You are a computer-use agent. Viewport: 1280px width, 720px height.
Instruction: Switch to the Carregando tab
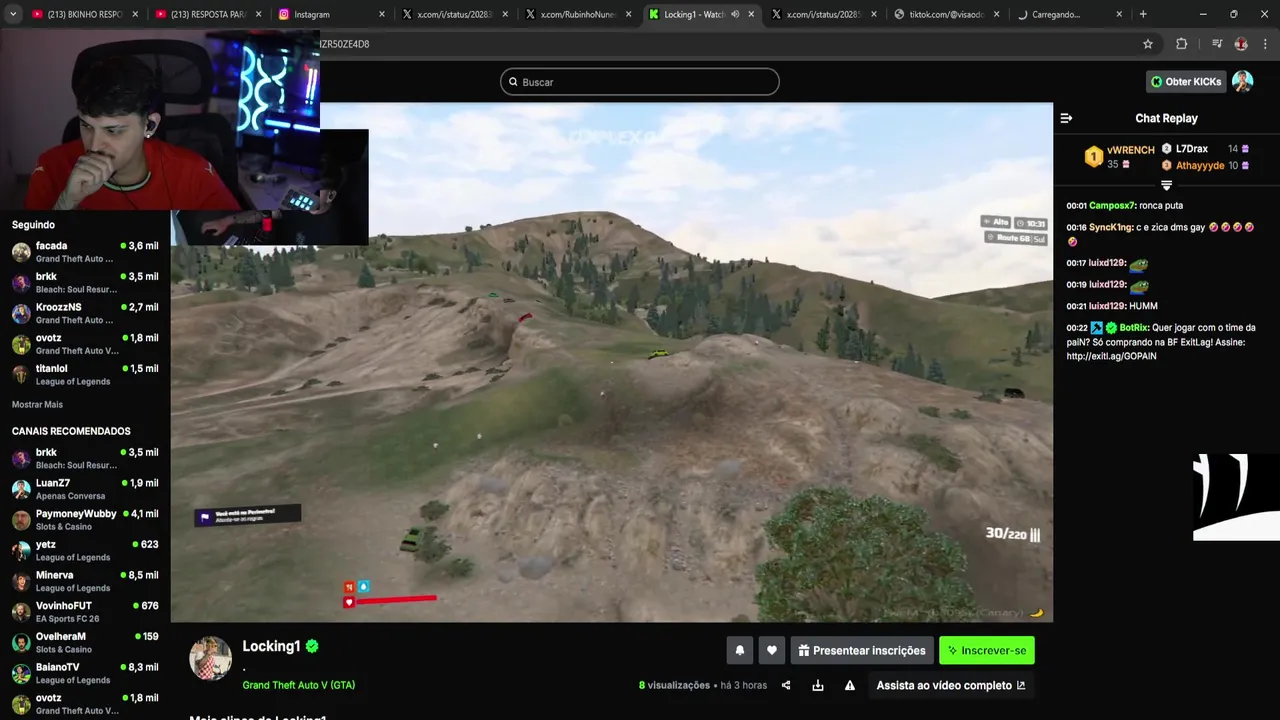click(x=1069, y=14)
